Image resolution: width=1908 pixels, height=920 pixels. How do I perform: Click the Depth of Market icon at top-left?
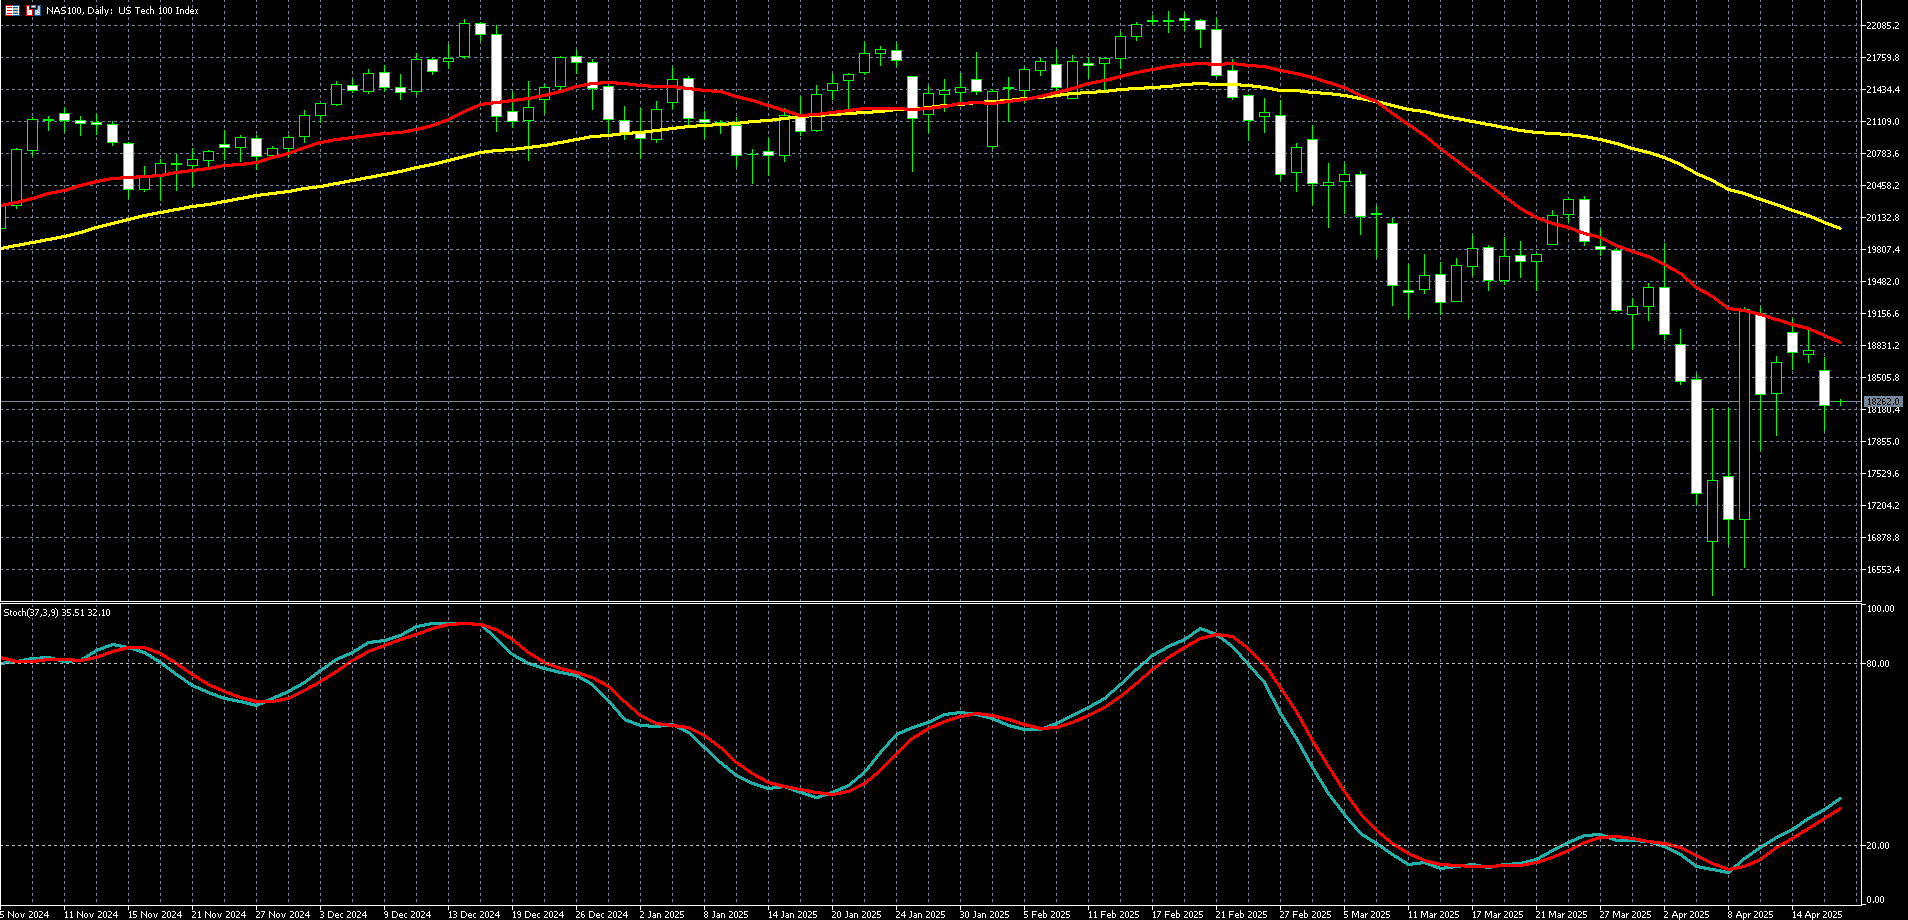pos(13,10)
